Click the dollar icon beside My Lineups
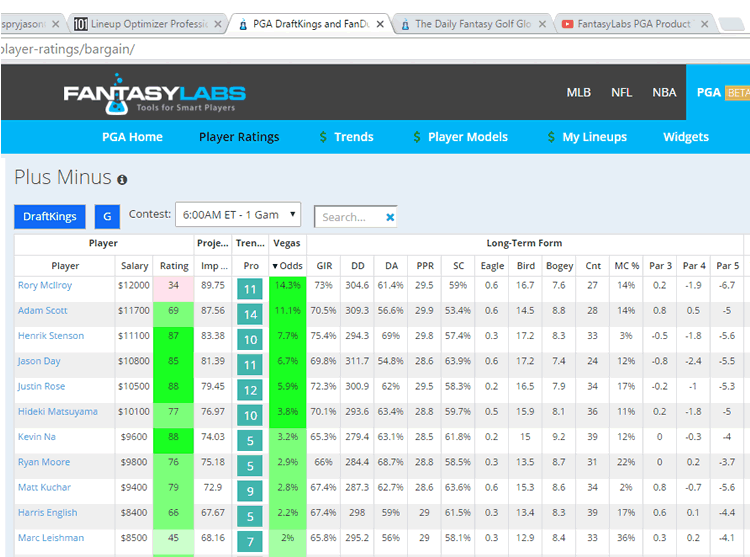Viewport: 750px width, 557px height. click(551, 137)
